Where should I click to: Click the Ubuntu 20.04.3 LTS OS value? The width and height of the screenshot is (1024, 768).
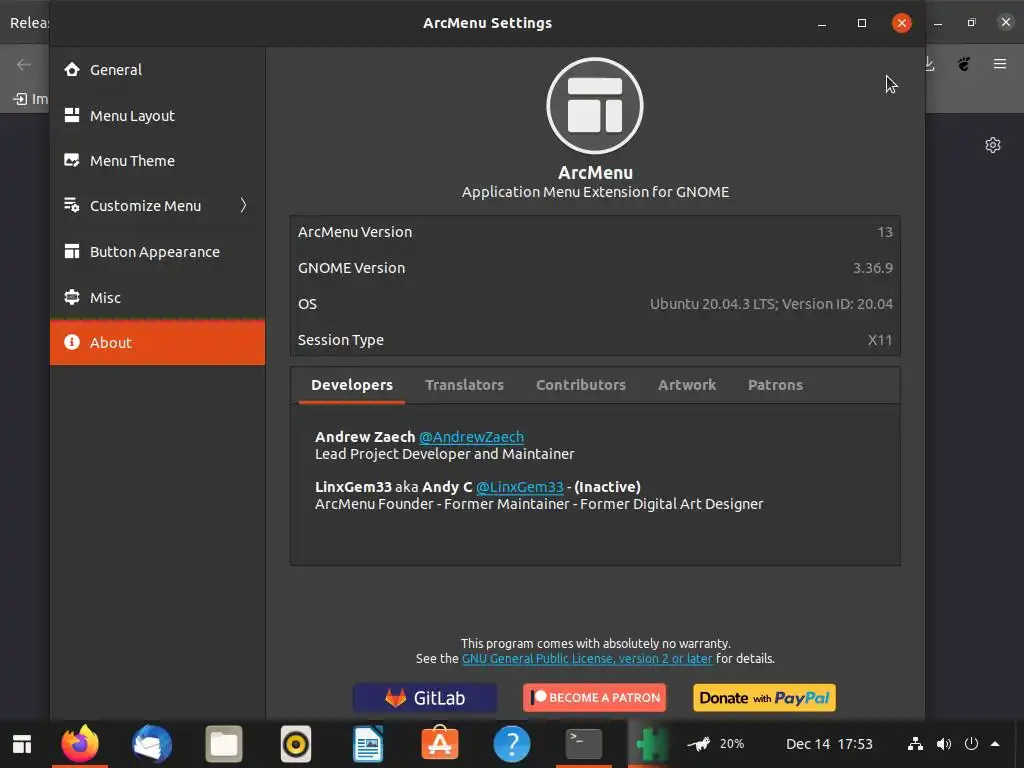coord(771,304)
